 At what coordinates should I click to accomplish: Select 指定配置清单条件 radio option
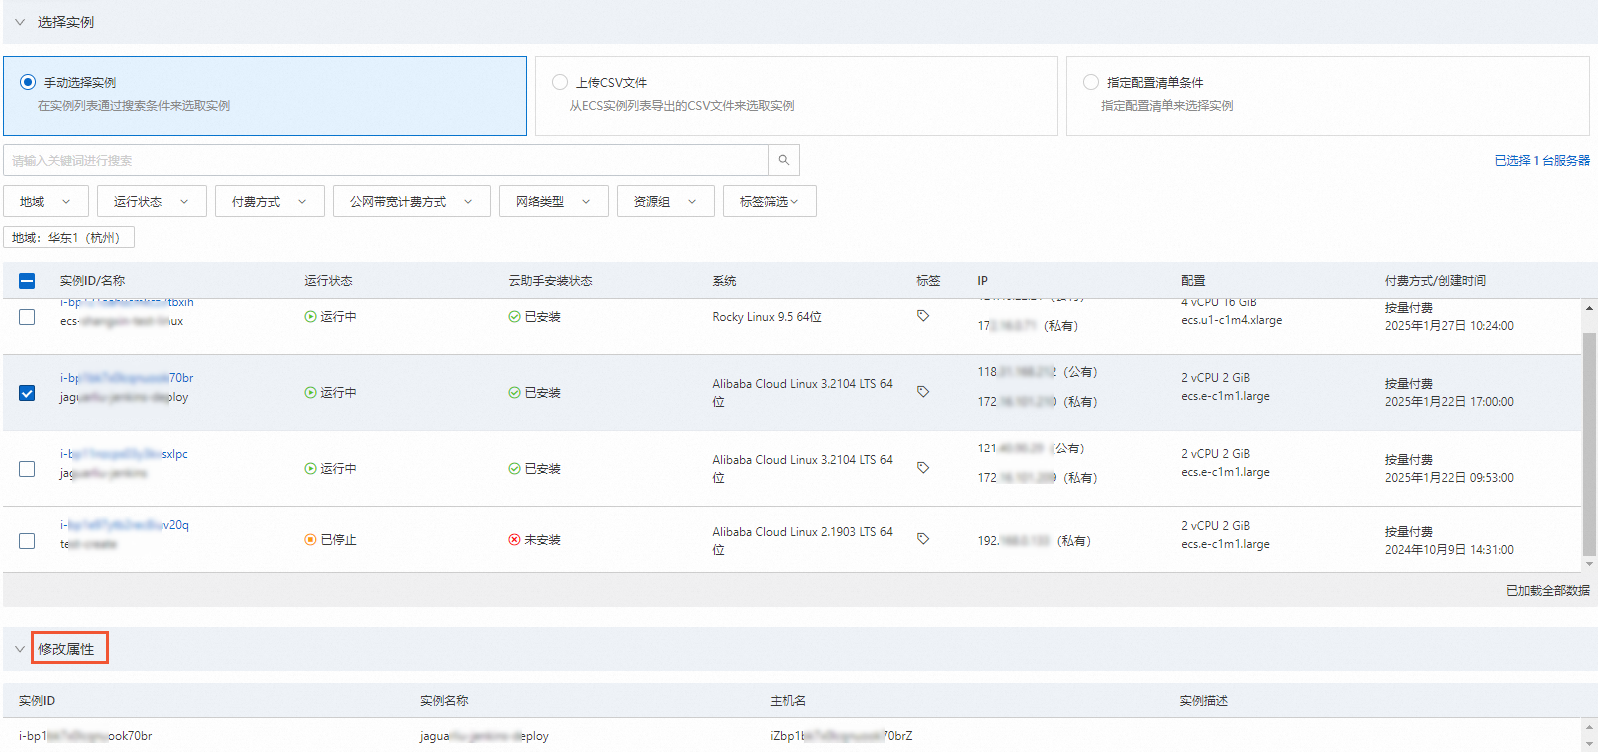point(1091,82)
